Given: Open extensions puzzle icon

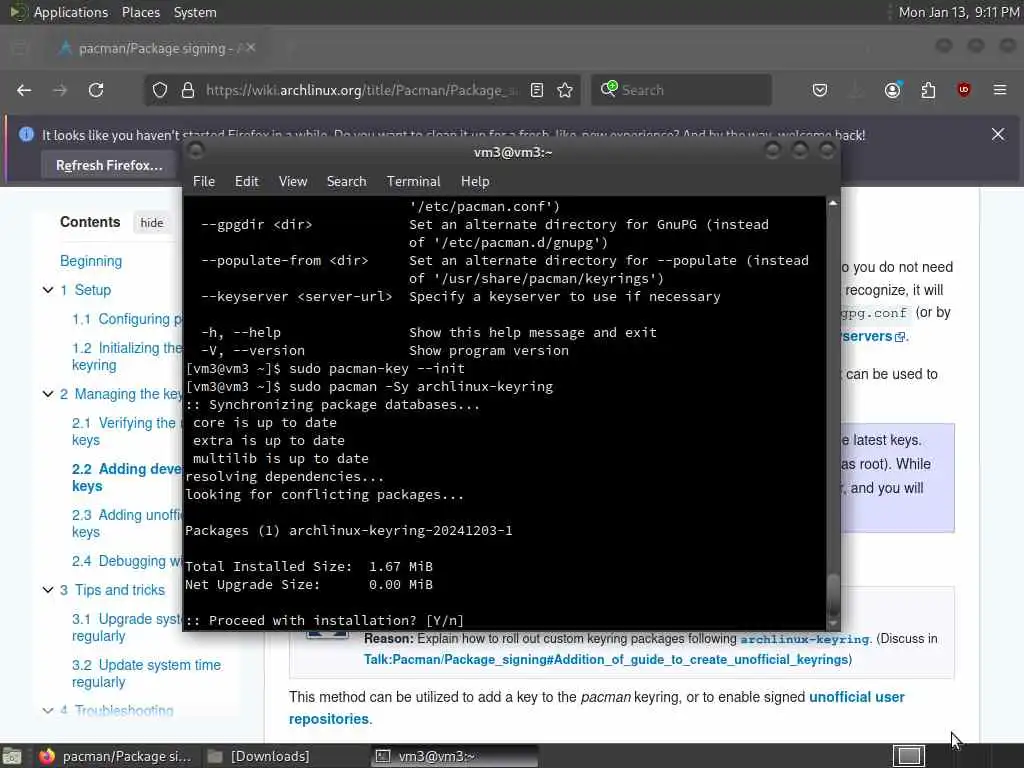Looking at the screenshot, I should pyautogui.click(x=929, y=90).
